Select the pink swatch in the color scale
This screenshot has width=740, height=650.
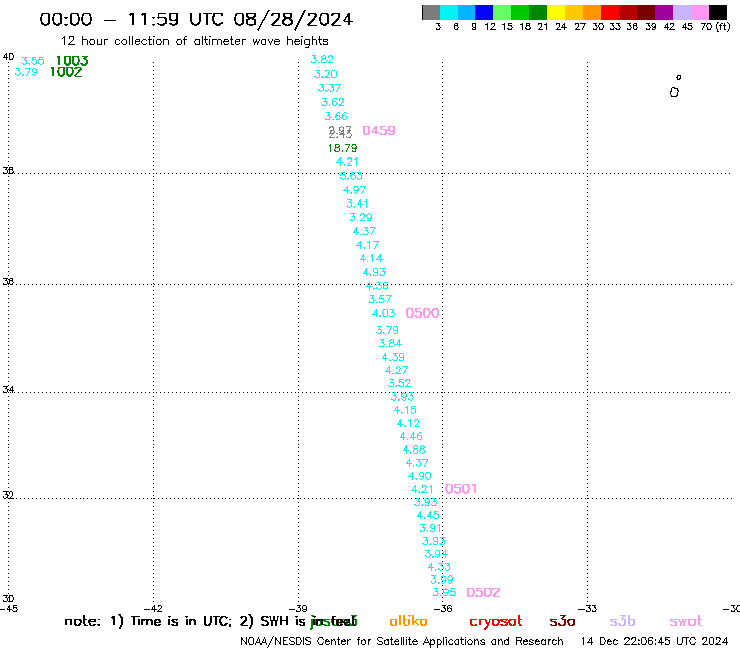pyautogui.click(x=700, y=12)
